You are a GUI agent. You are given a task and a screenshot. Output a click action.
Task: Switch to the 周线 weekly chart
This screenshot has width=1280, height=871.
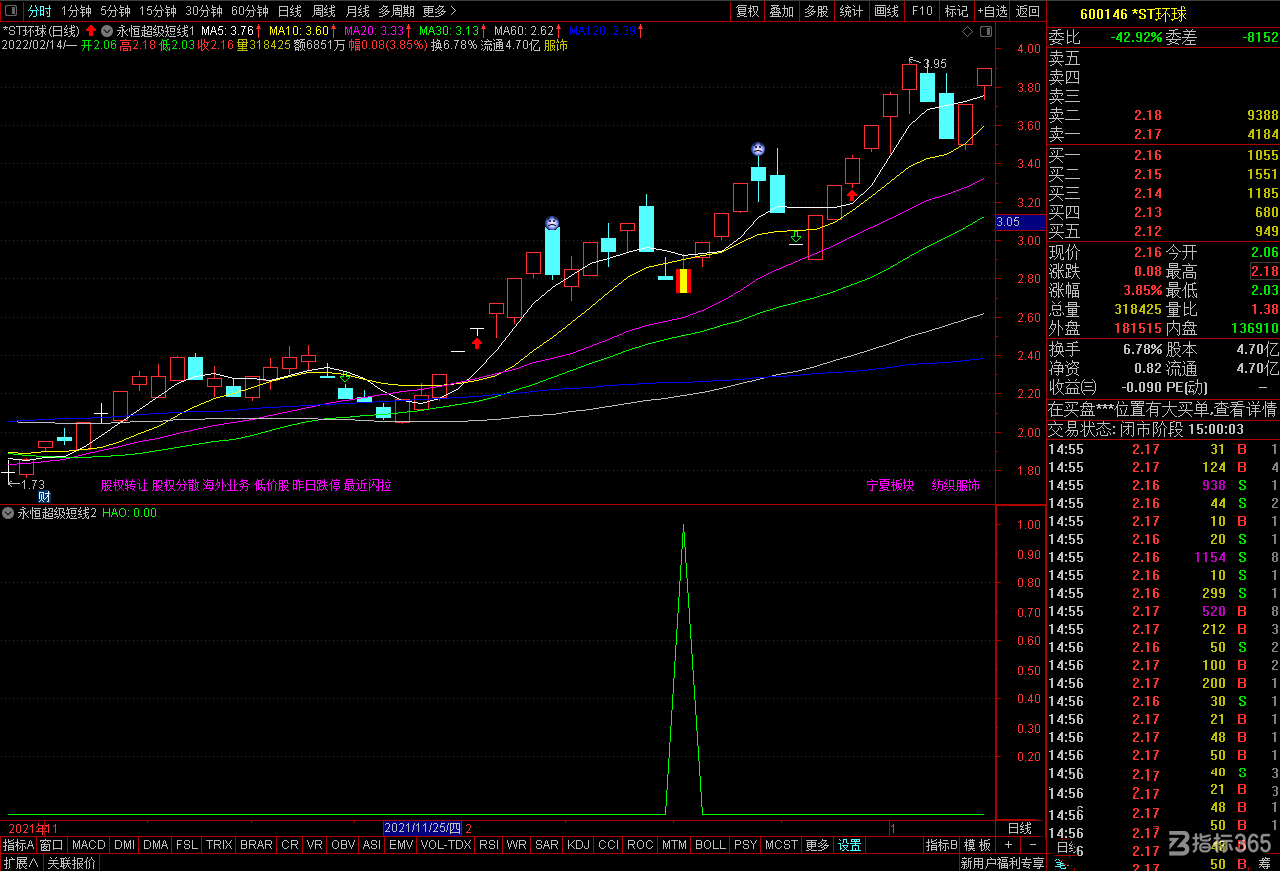tap(324, 11)
